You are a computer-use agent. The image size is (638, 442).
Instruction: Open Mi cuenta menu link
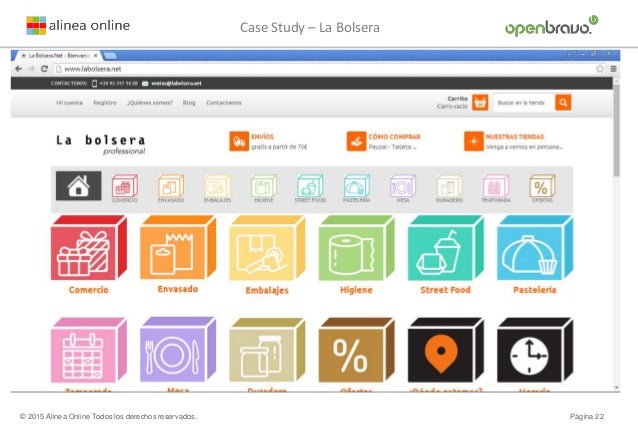70,103
